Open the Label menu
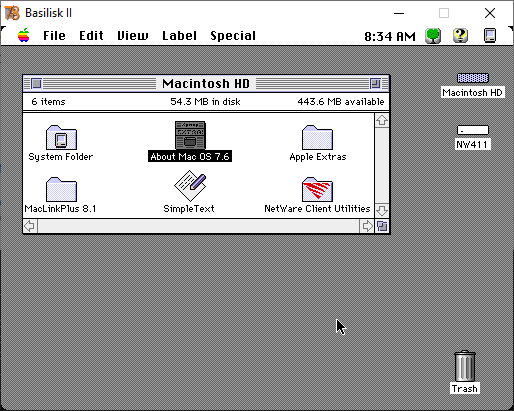This screenshot has height=411, width=514. [179, 36]
